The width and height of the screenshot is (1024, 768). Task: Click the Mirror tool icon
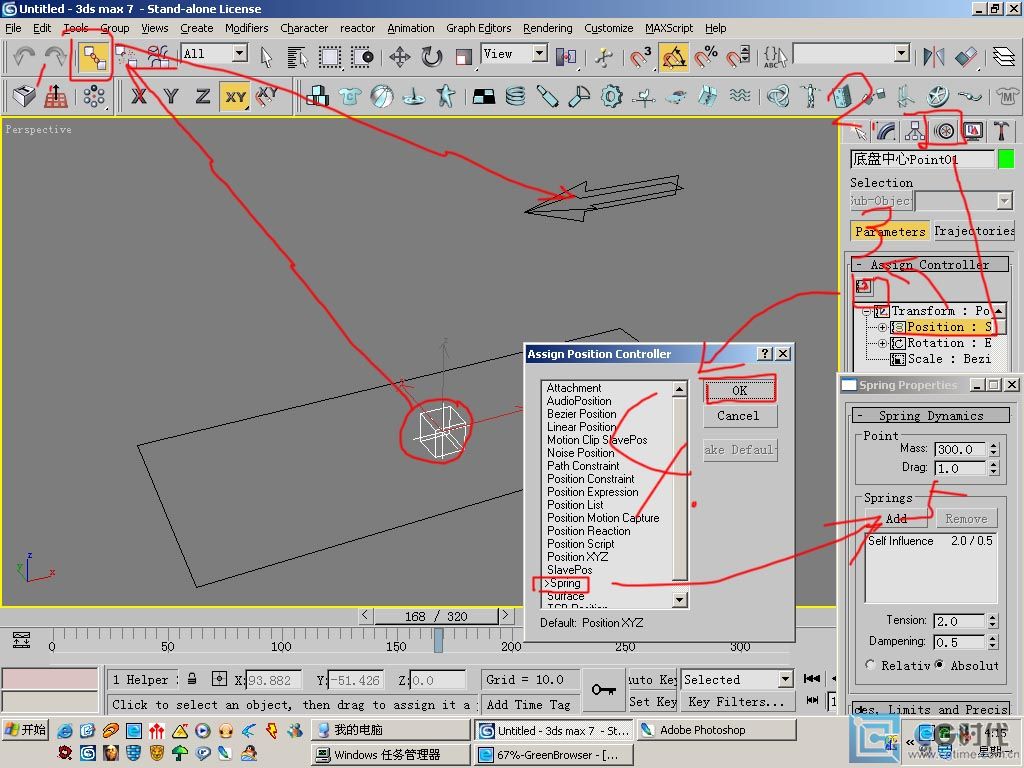pos(933,57)
